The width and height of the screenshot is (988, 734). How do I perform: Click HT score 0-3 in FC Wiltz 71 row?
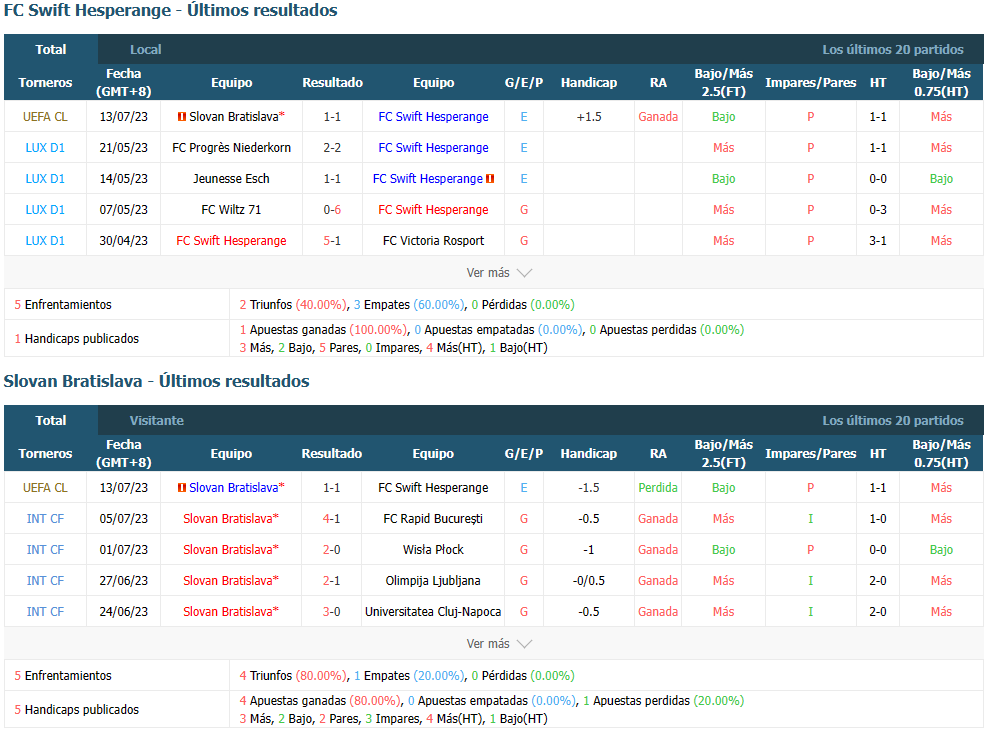pyautogui.click(x=878, y=209)
